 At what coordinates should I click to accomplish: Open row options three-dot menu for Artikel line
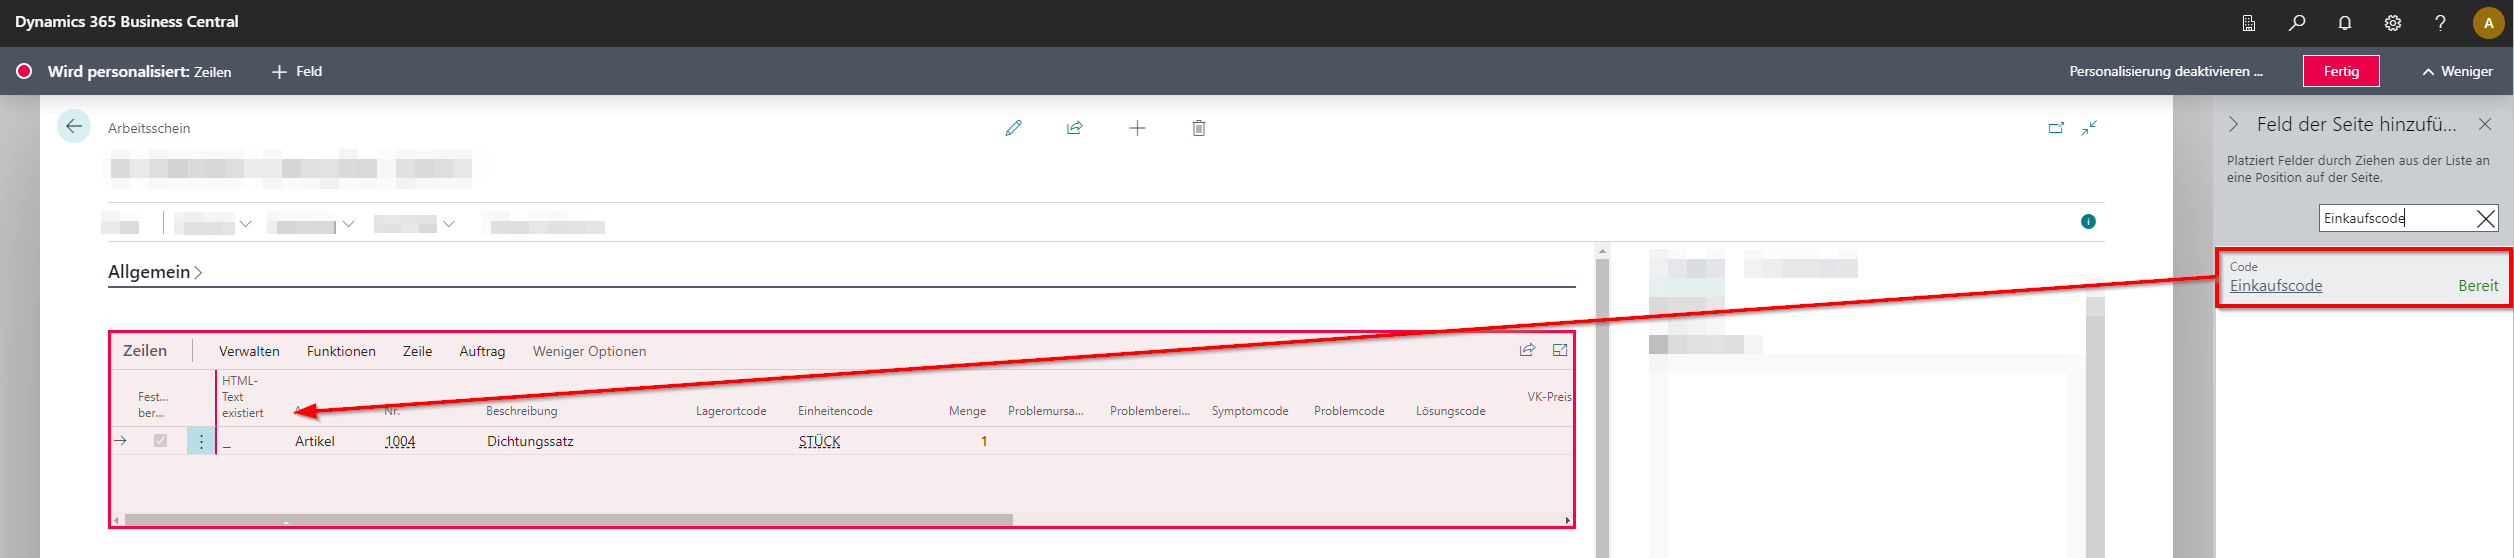201,441
